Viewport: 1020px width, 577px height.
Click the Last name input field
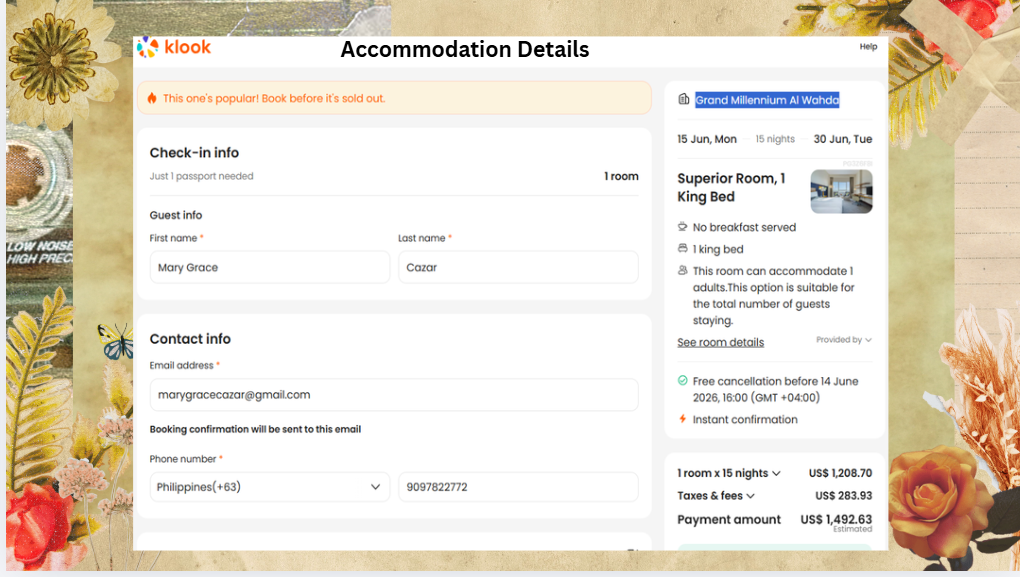pyautogui.click(x=518, y=267)
